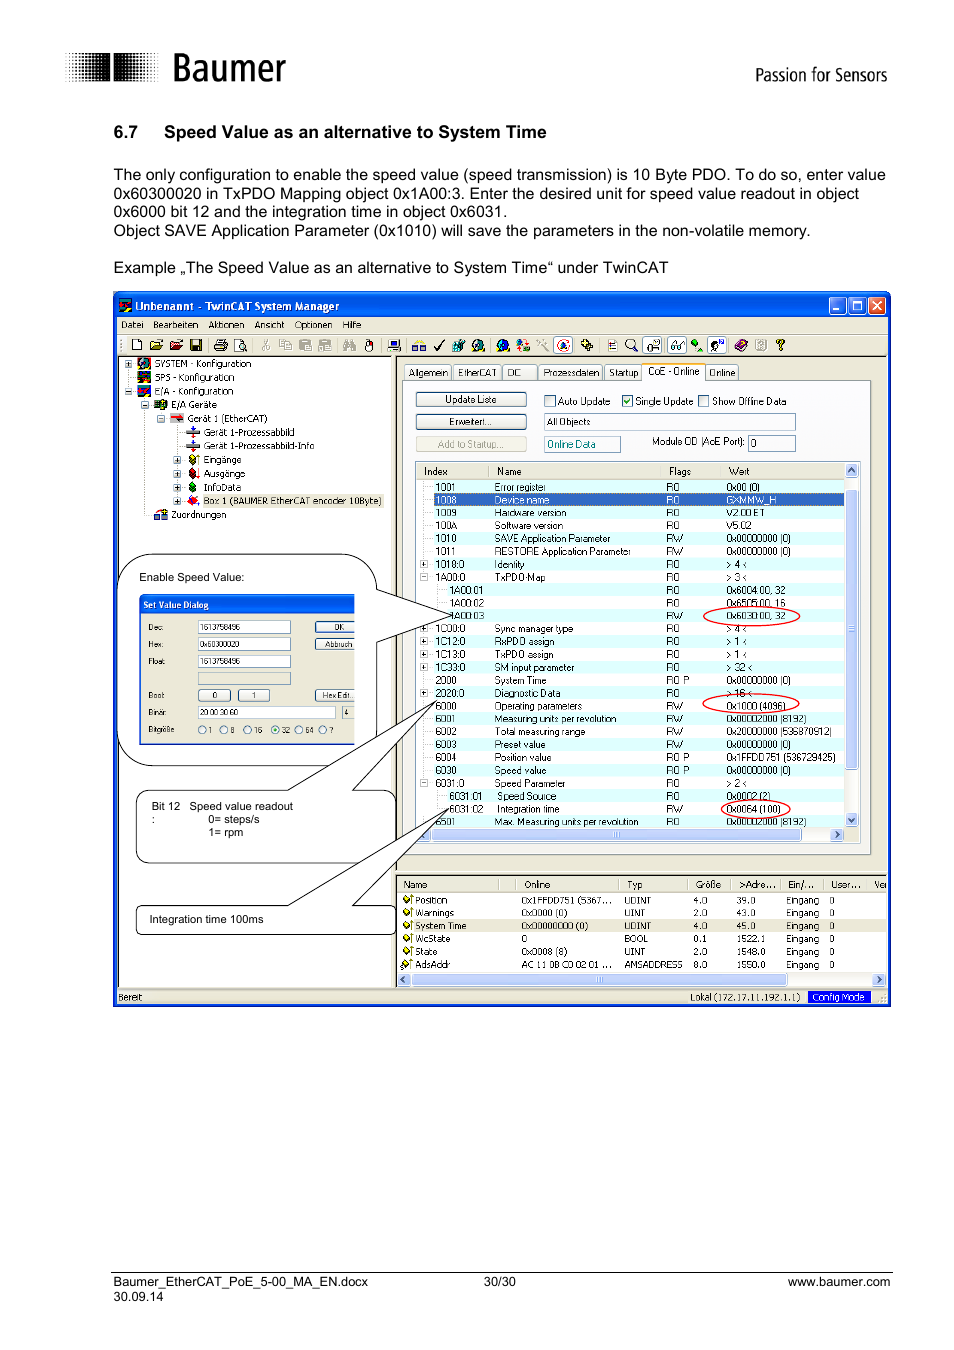Click the New document toolbar icon
This screenshot has height=1350, width=954.
pos(136,345)
